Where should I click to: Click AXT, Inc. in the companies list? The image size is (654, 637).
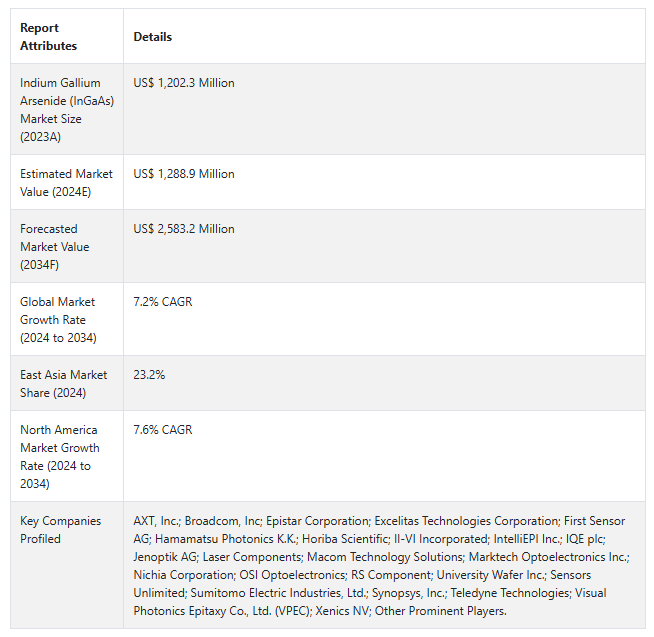(156, 521)
